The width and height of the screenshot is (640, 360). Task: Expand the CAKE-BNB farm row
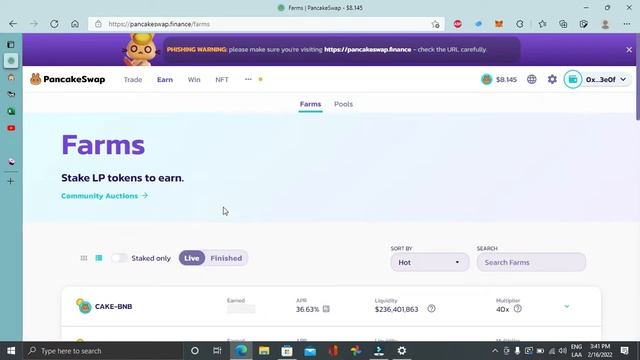567,306
